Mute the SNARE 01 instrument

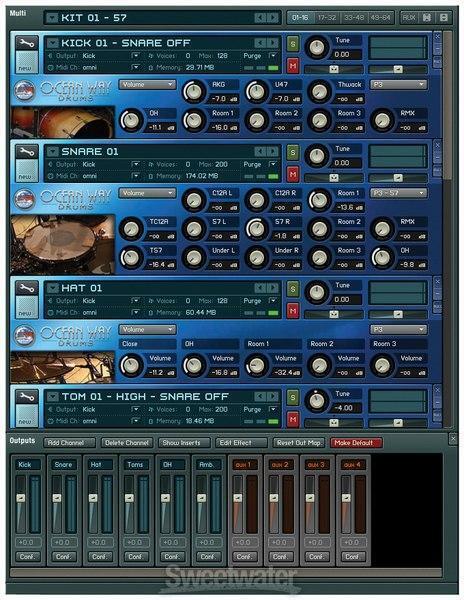[x=293, y=174]
